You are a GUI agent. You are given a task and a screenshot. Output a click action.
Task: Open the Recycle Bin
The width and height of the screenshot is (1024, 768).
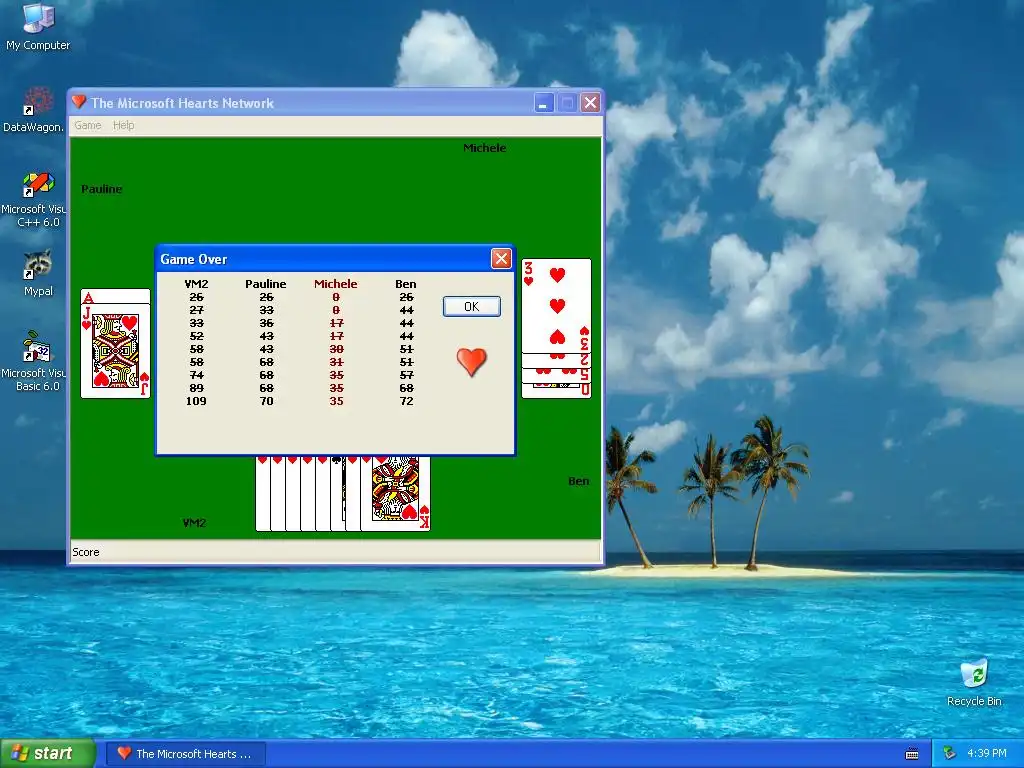[974, 682]
